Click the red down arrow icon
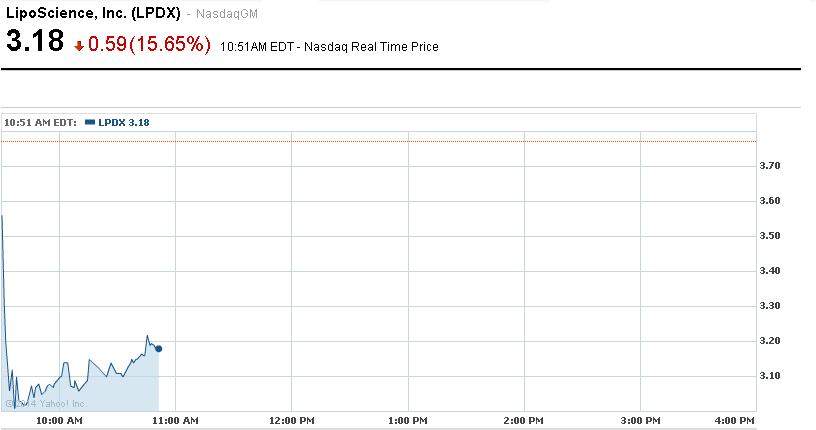The height and width of the screenshot is (430, 816). click(79, 47)
